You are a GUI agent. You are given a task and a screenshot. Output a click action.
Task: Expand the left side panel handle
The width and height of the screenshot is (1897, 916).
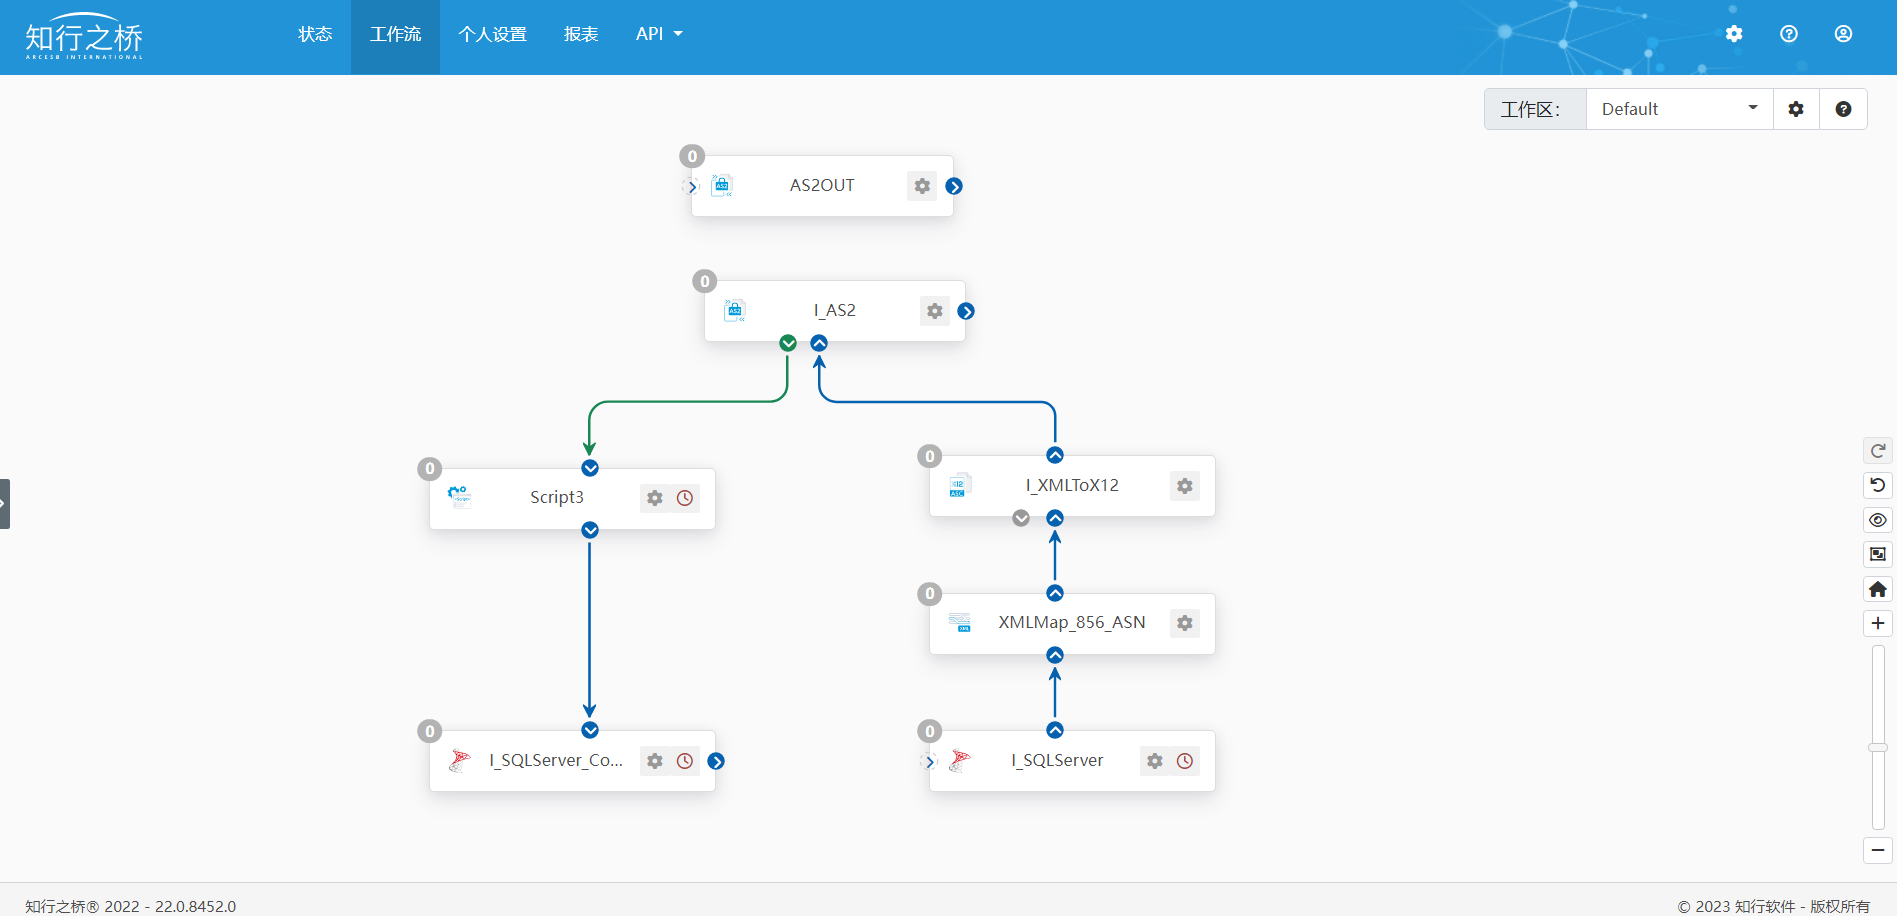coord(4,504)
